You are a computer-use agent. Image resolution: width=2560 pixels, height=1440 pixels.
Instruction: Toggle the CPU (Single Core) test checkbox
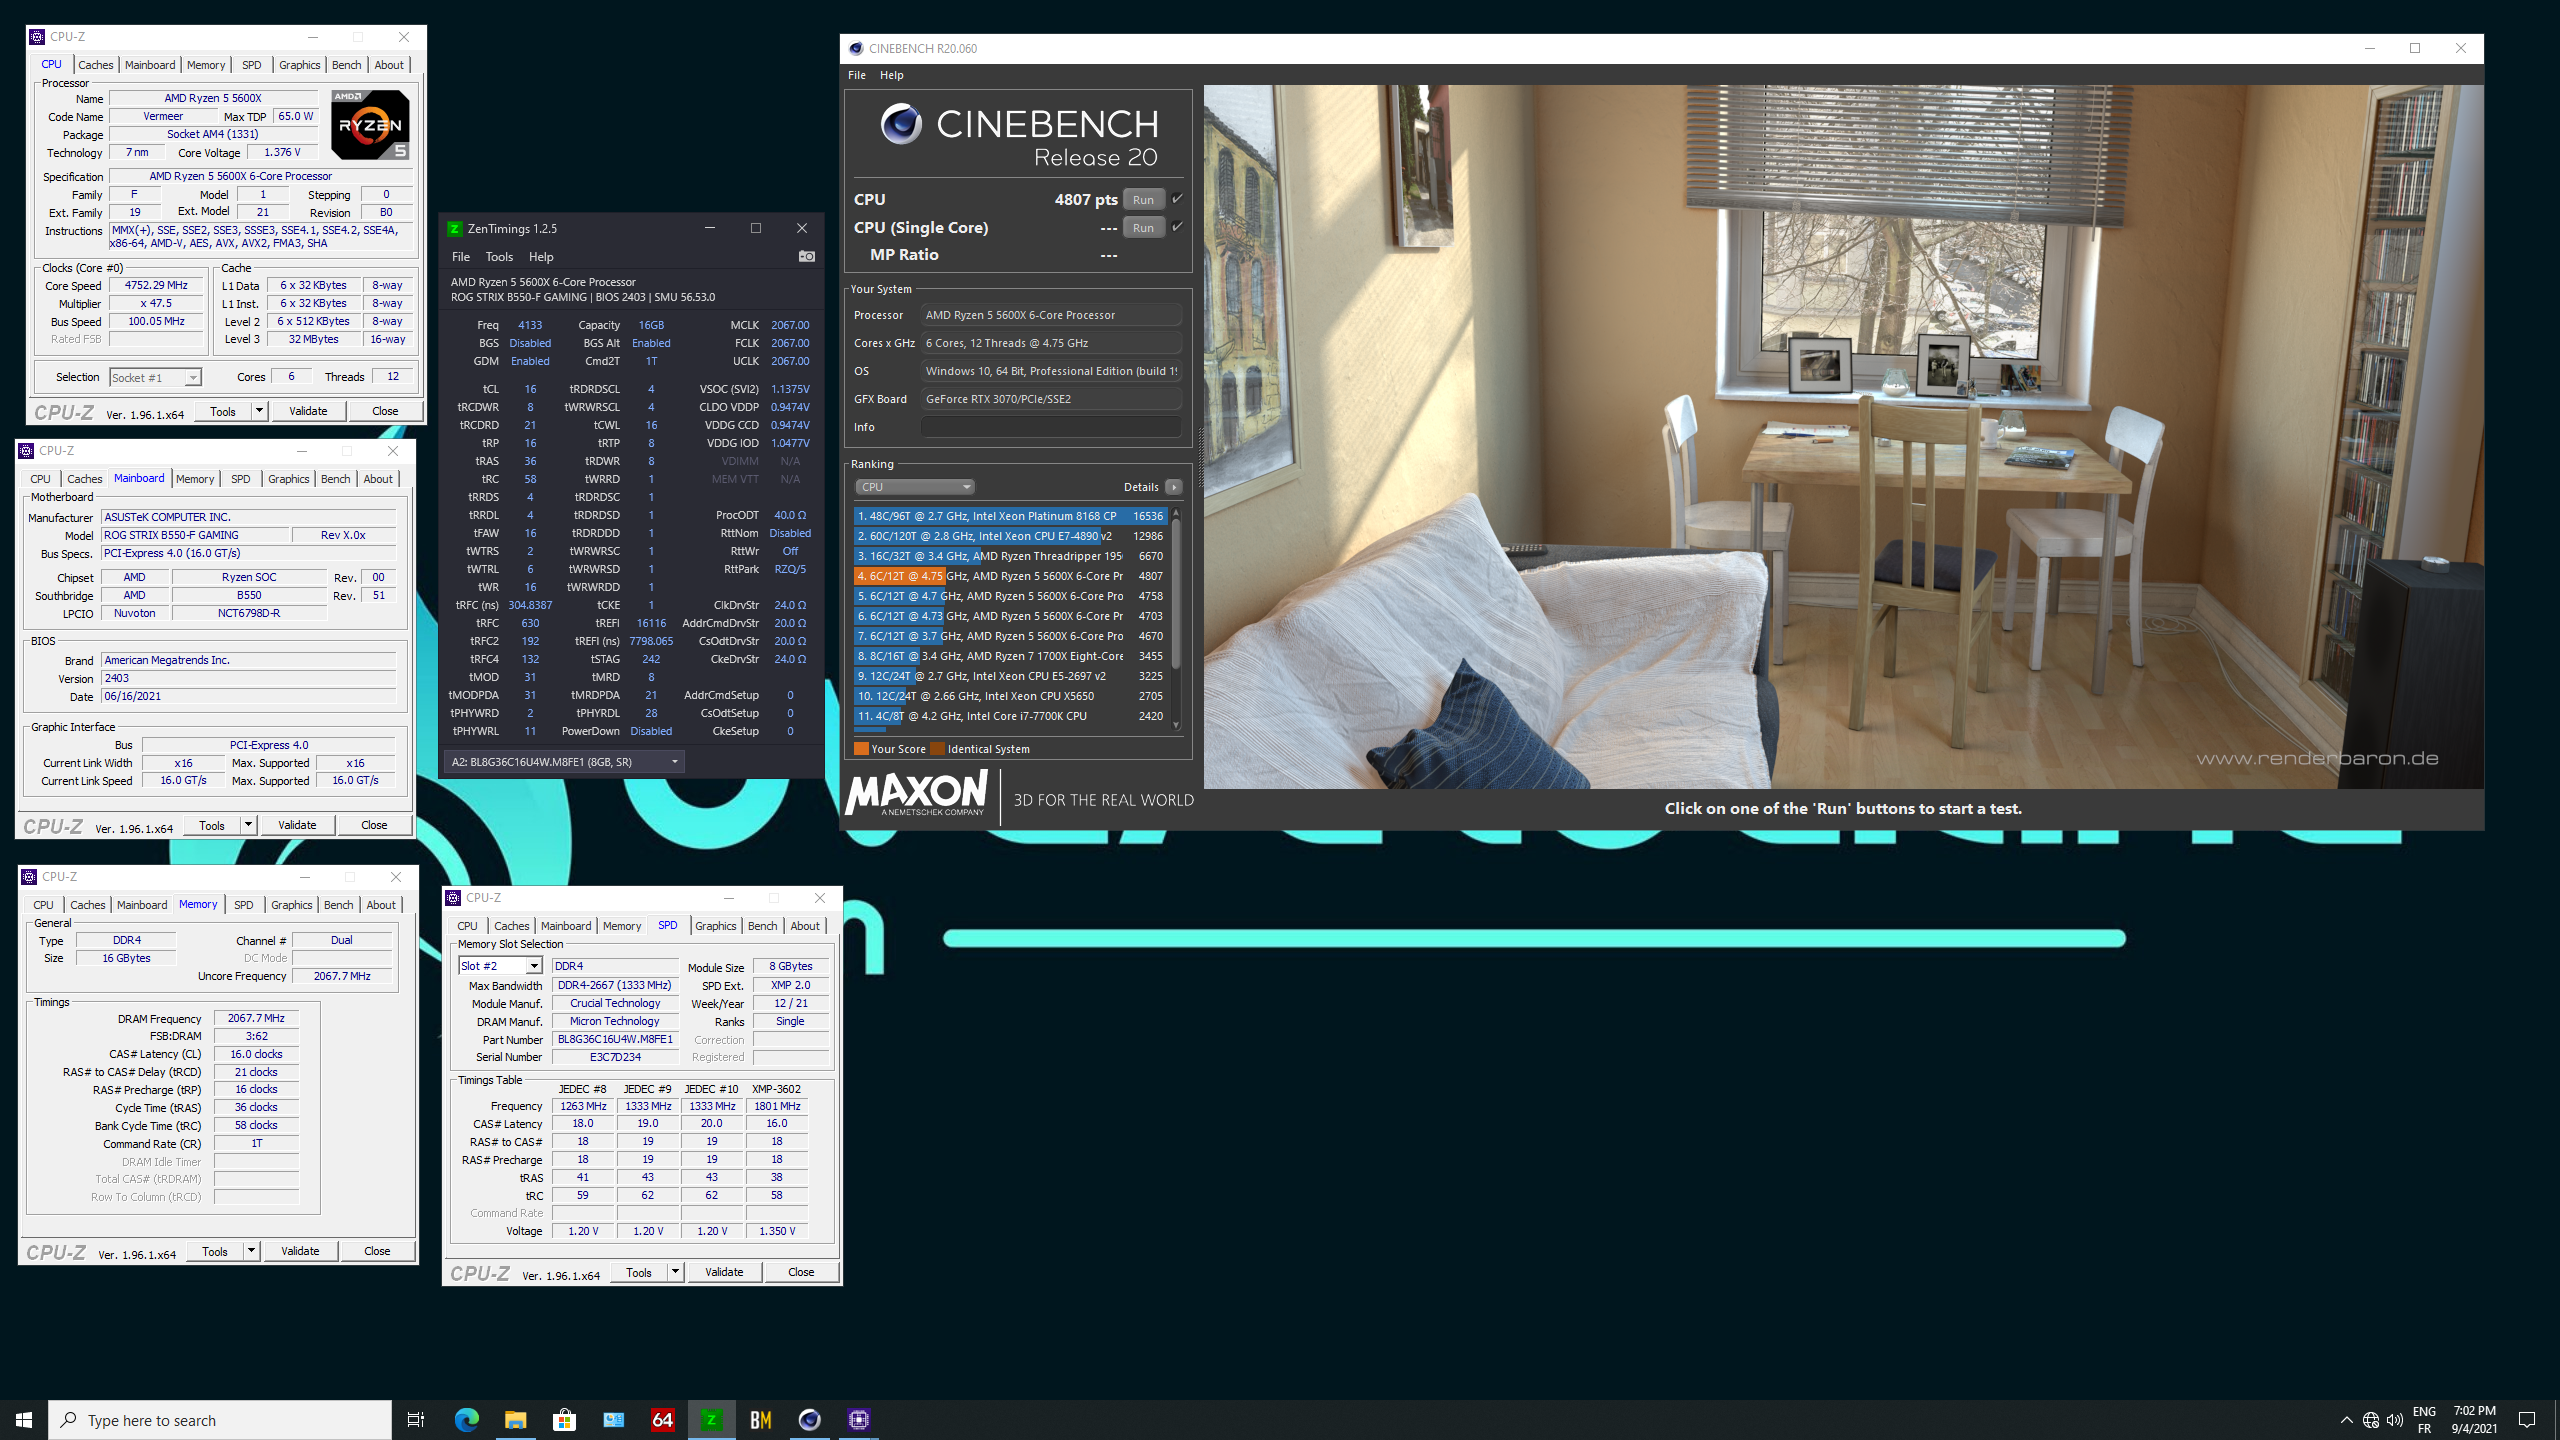point(1178,227)
